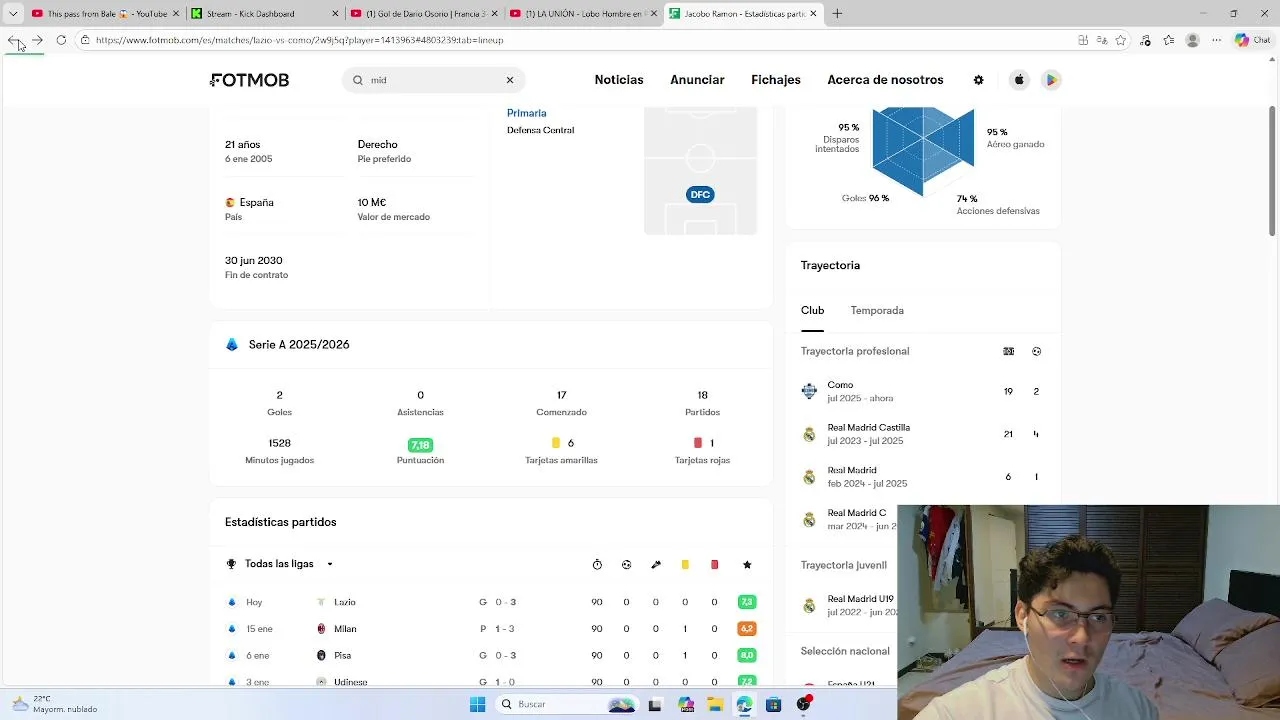Click the minutes-played stopwatch column icon
Screen dimensions: 1280x720
point(597,565)
